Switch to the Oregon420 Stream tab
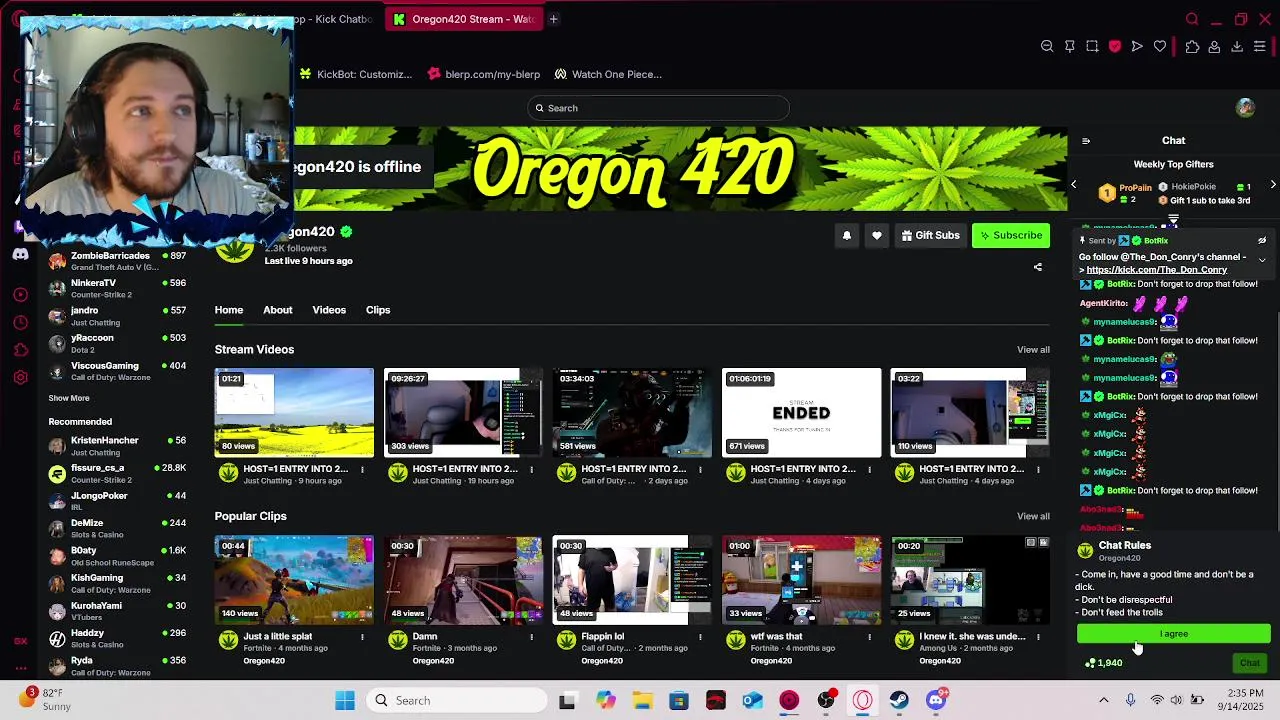Screen dimensions: 1280x720 (464, 19)
